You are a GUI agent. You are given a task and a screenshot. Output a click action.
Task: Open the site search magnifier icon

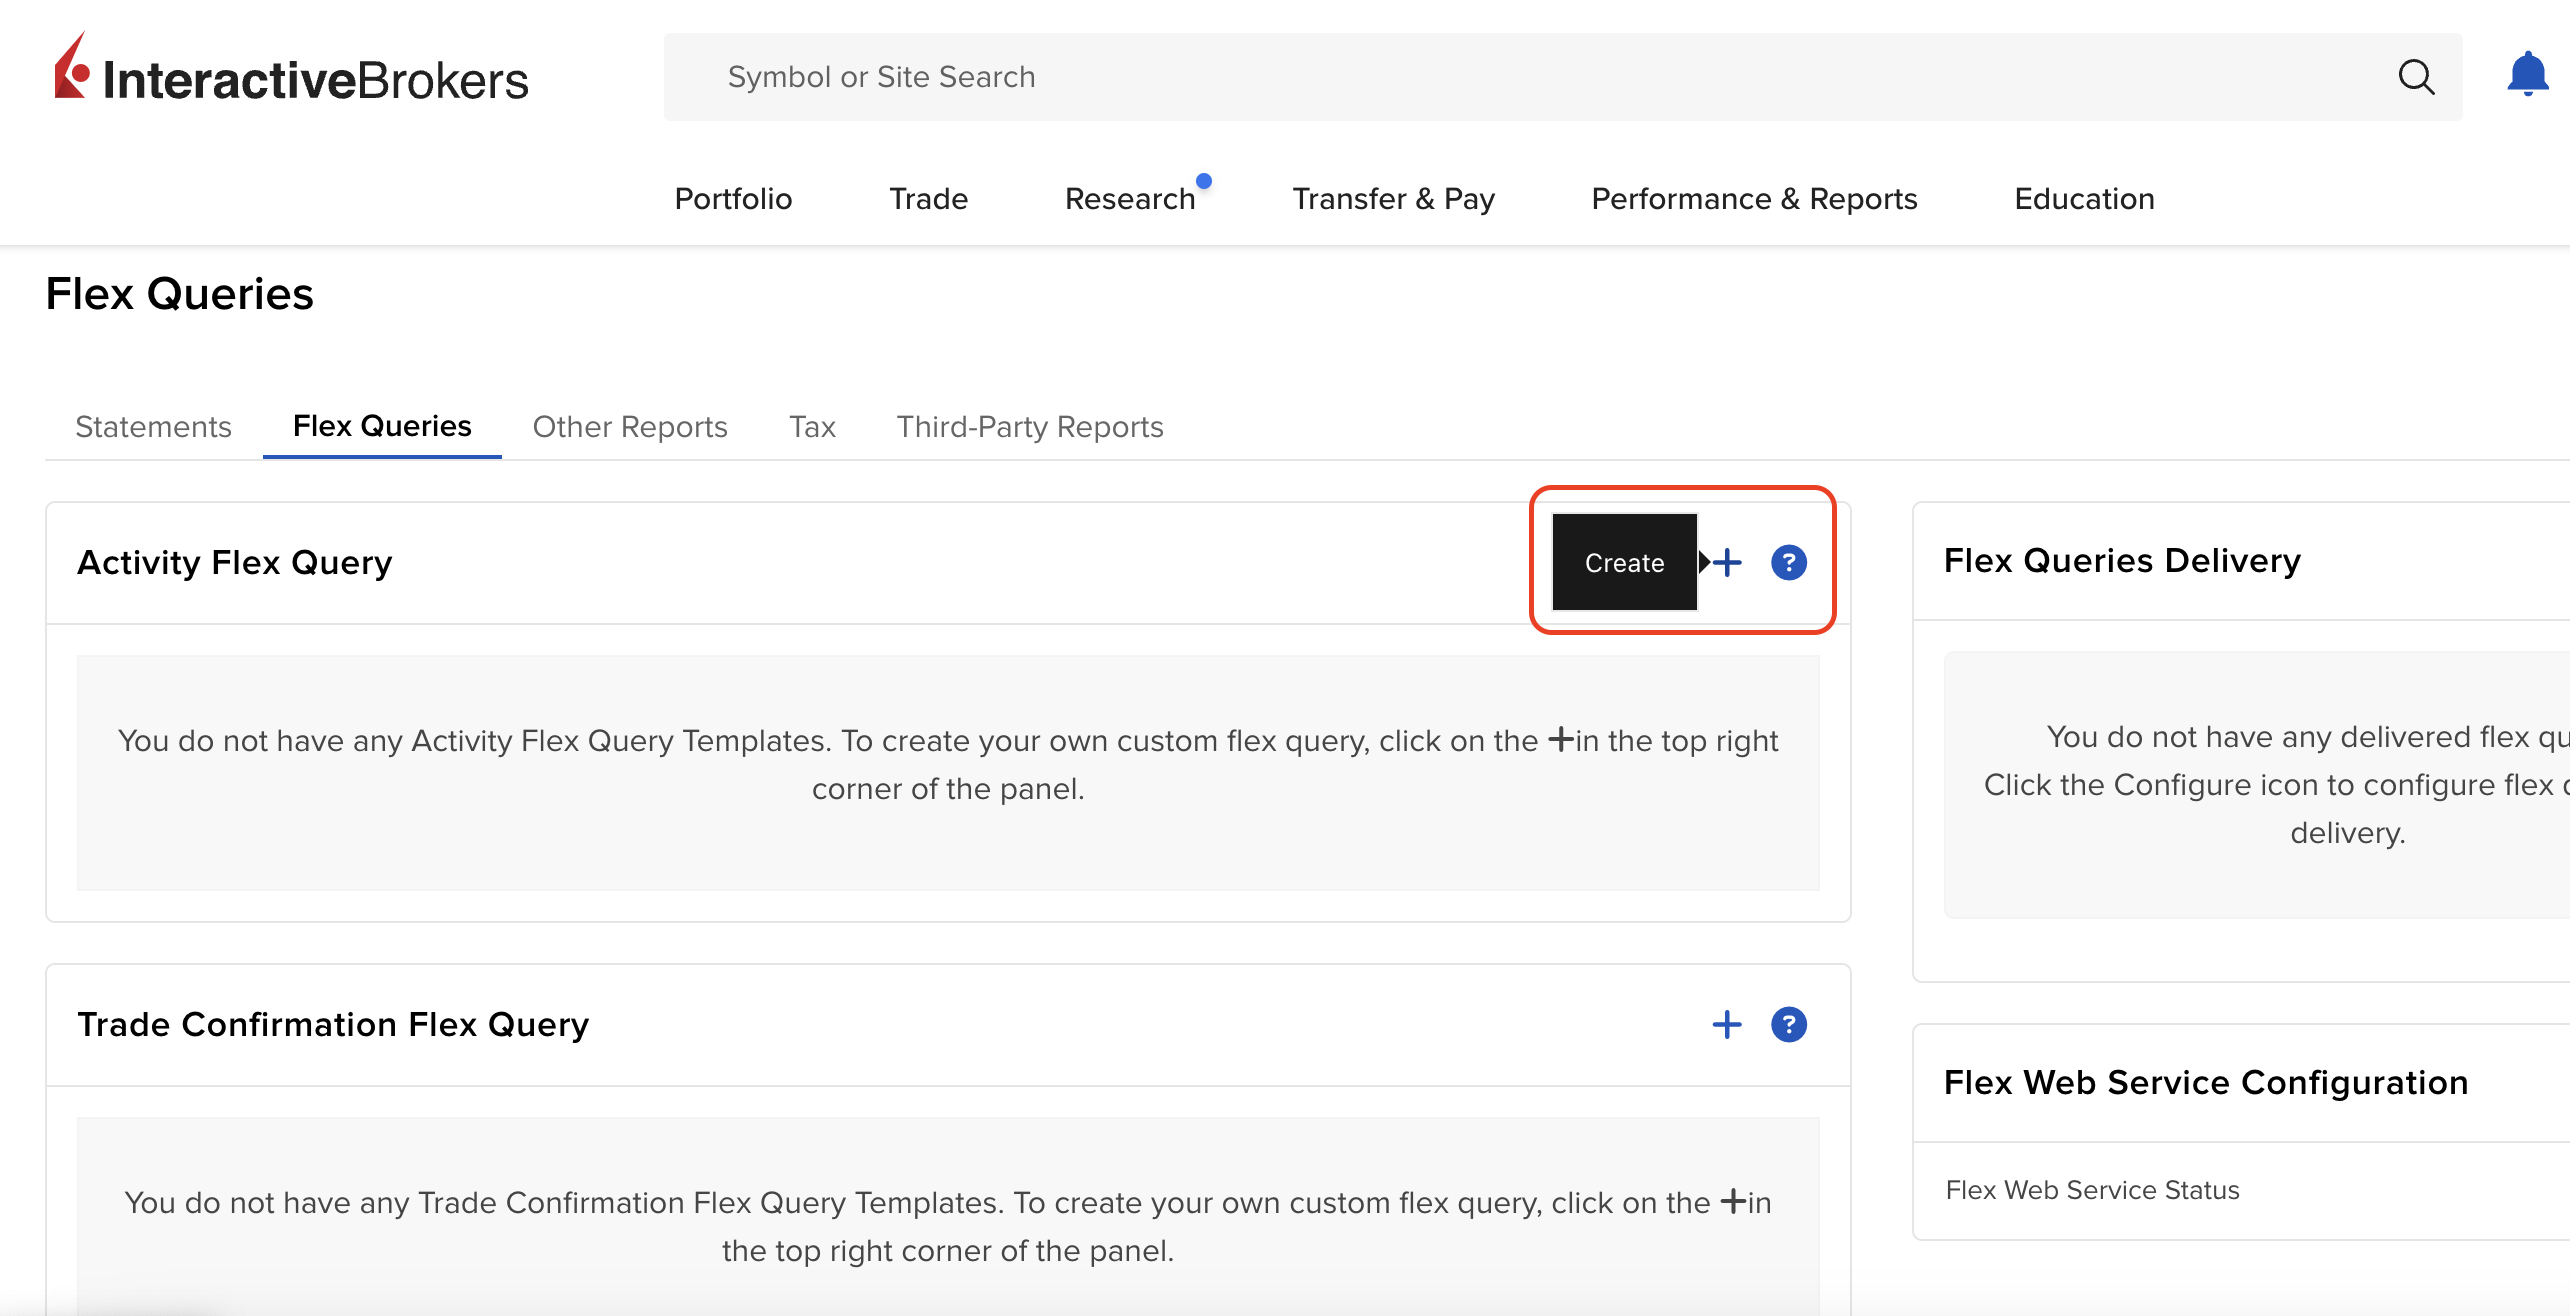tap(2417, 76)
